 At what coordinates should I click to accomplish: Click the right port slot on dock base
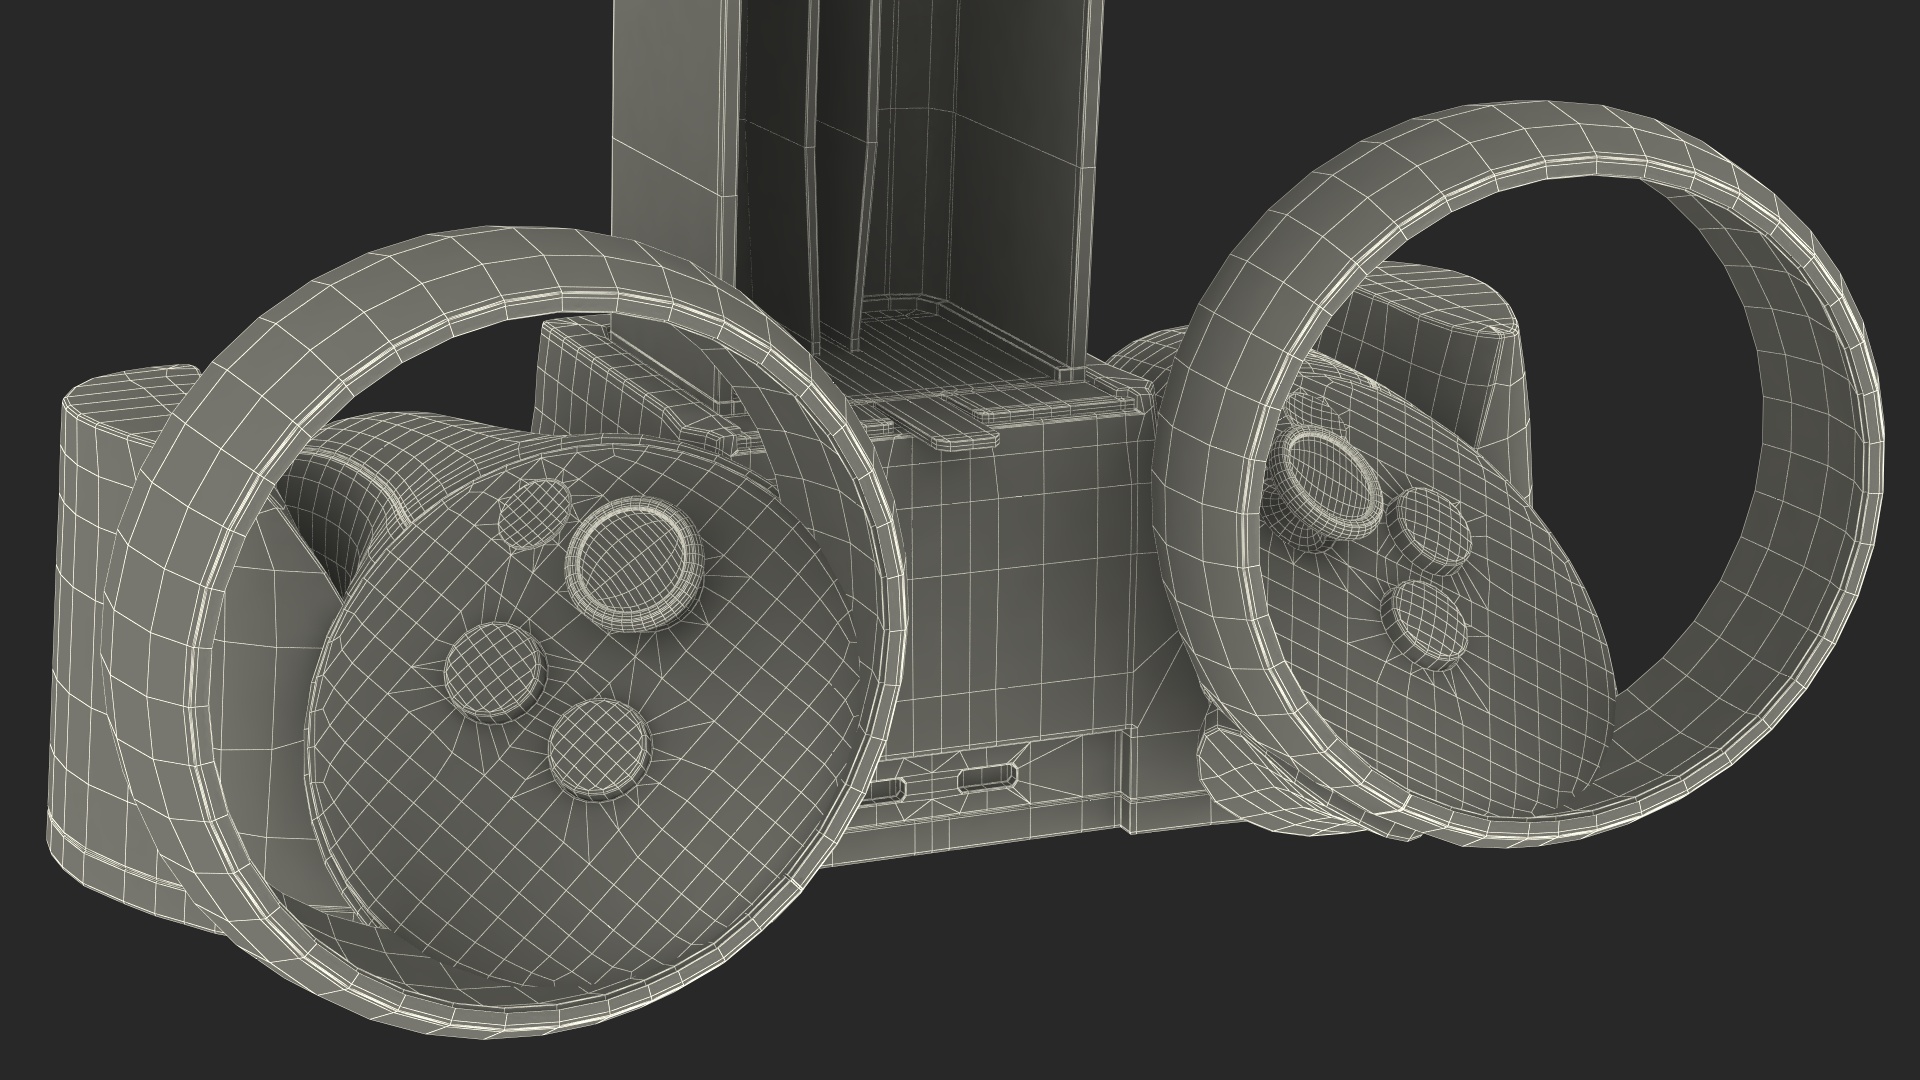pyautogui.click(x=987, y=776)
